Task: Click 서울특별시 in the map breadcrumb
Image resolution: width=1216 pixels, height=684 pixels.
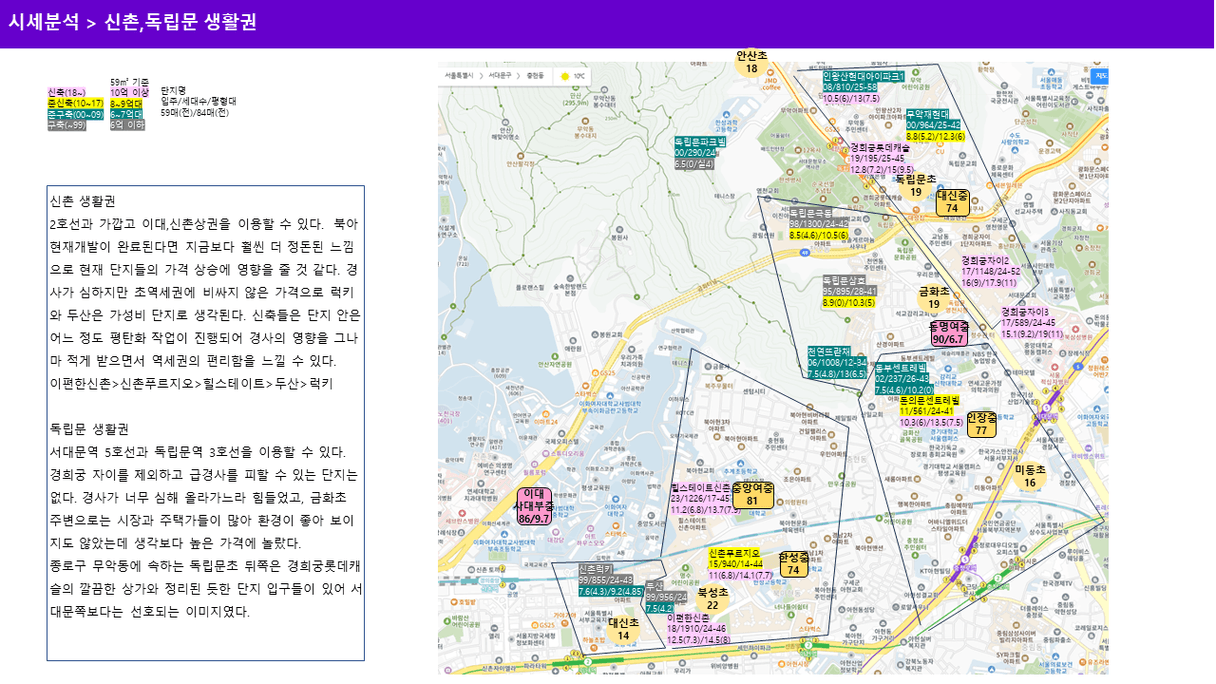Action: [x=458, y=75]
